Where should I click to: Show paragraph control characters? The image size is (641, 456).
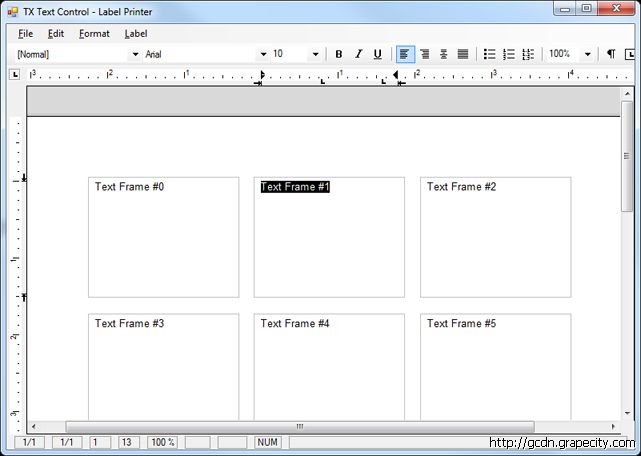point(611,54)
